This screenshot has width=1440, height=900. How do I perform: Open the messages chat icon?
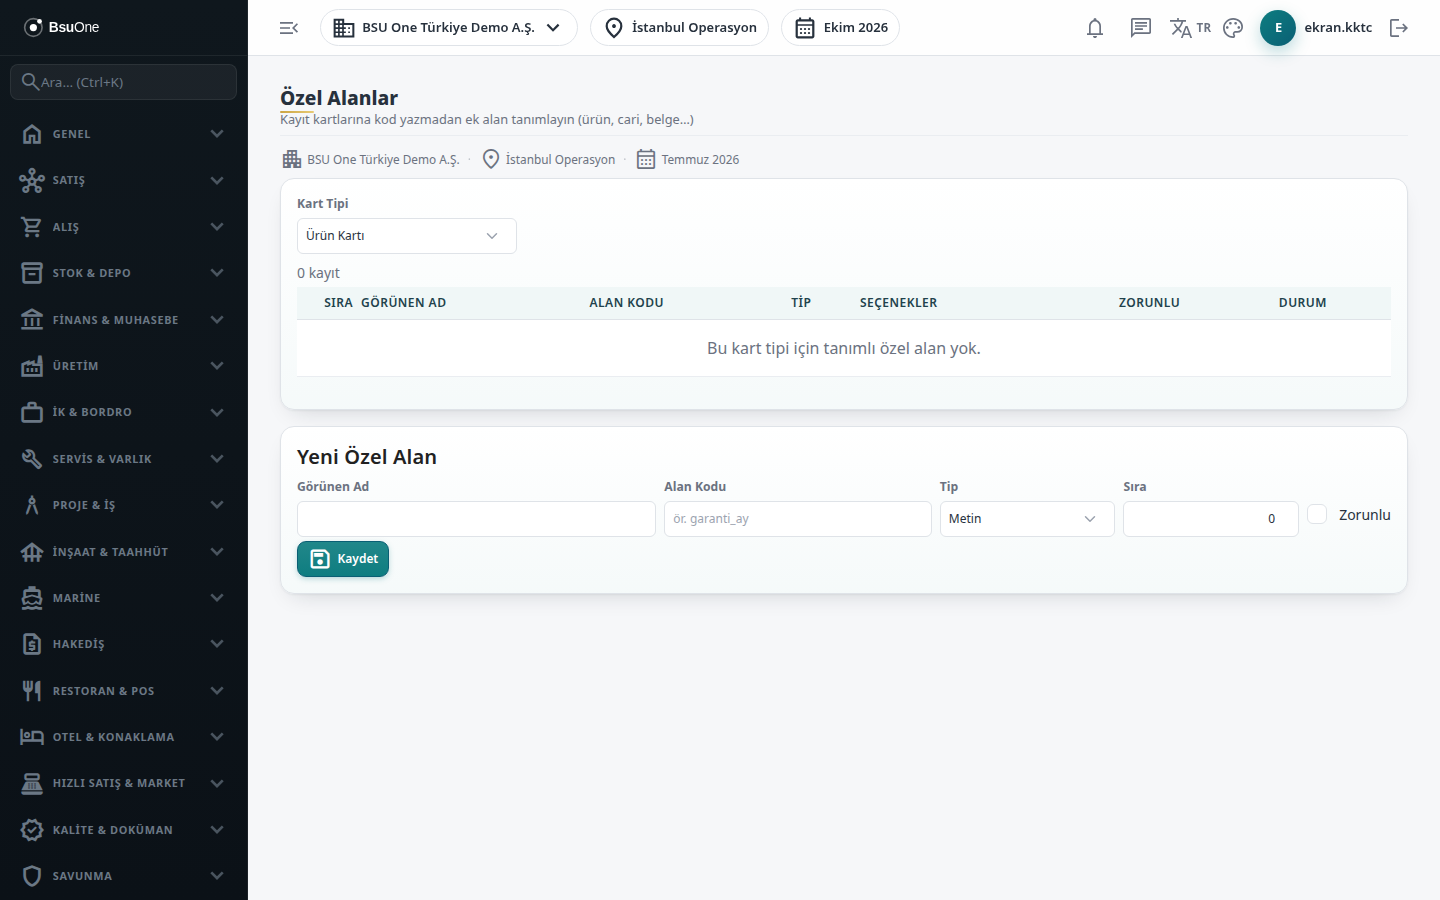click(x=1141, y=28)
